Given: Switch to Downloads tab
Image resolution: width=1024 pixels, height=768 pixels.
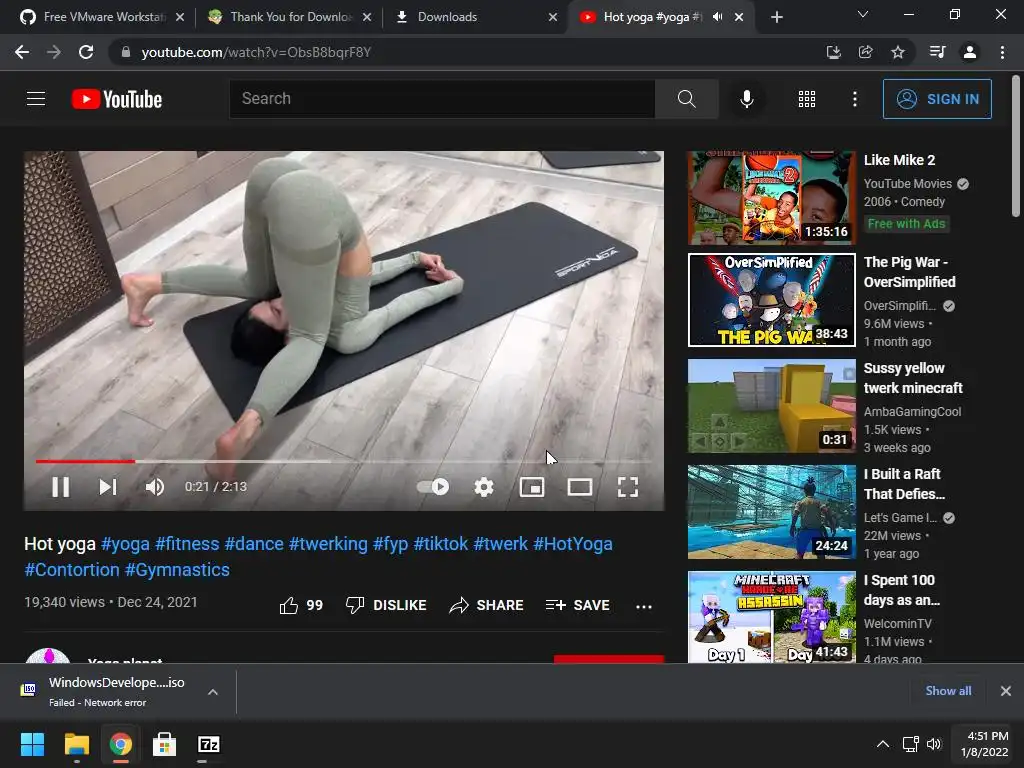Looking at the screenshot, I should point(475,17).
